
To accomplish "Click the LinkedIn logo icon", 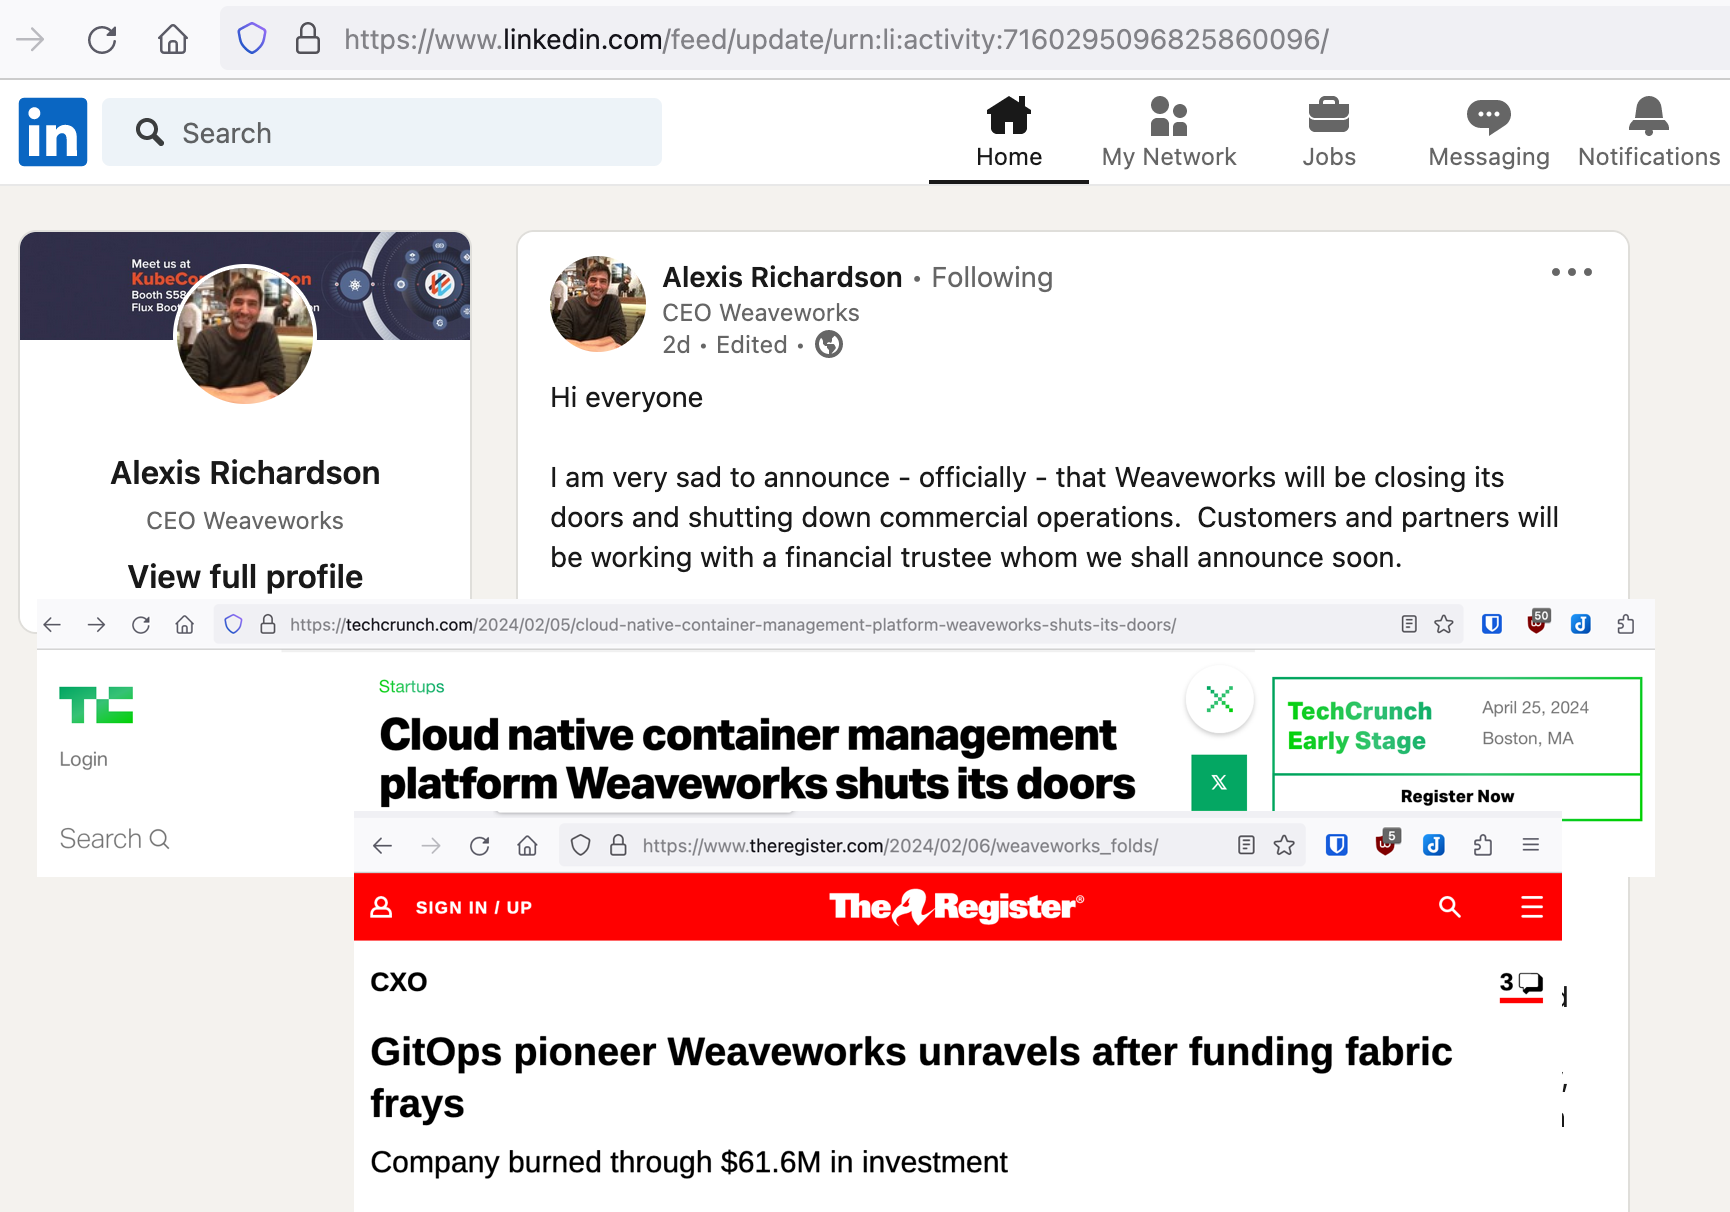I will [53, 132].
